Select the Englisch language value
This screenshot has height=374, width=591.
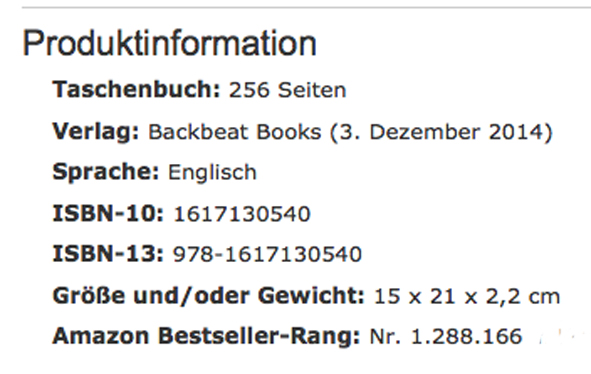click(x=212, y=173)
